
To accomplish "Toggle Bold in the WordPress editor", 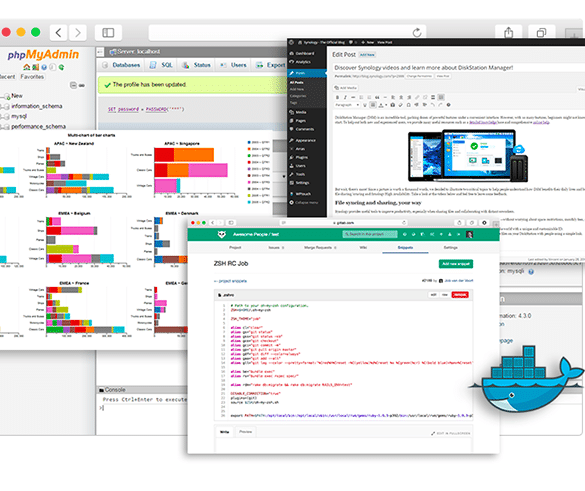I will tap(338, 97).
